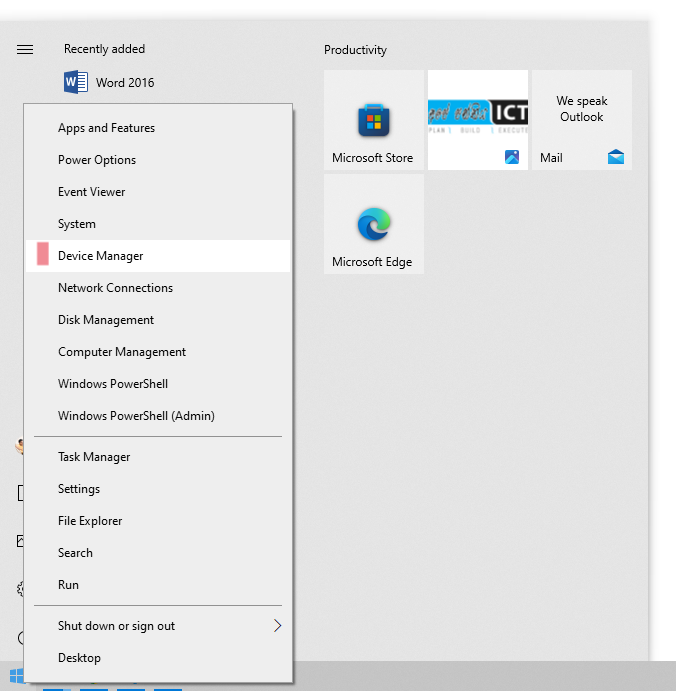
Task: Select Disk Management
Action: pyautogui.click(x=106, y=320)
